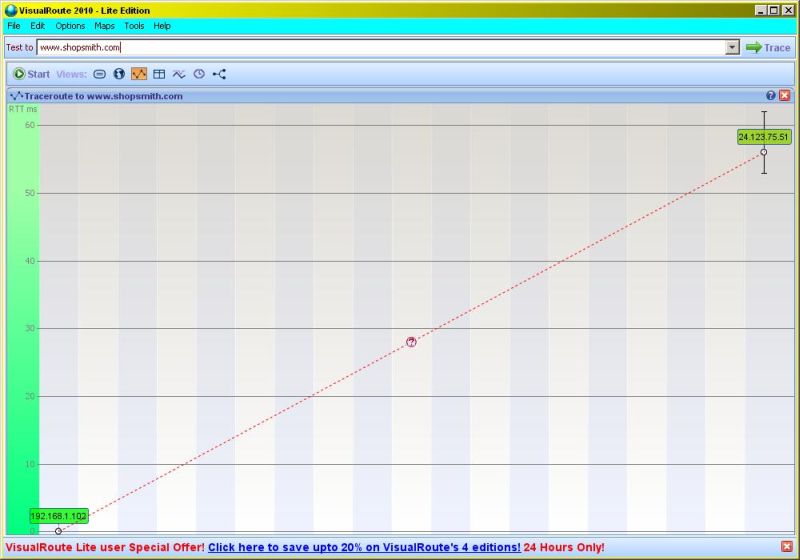Open the File menu

[x=14, y=26]
